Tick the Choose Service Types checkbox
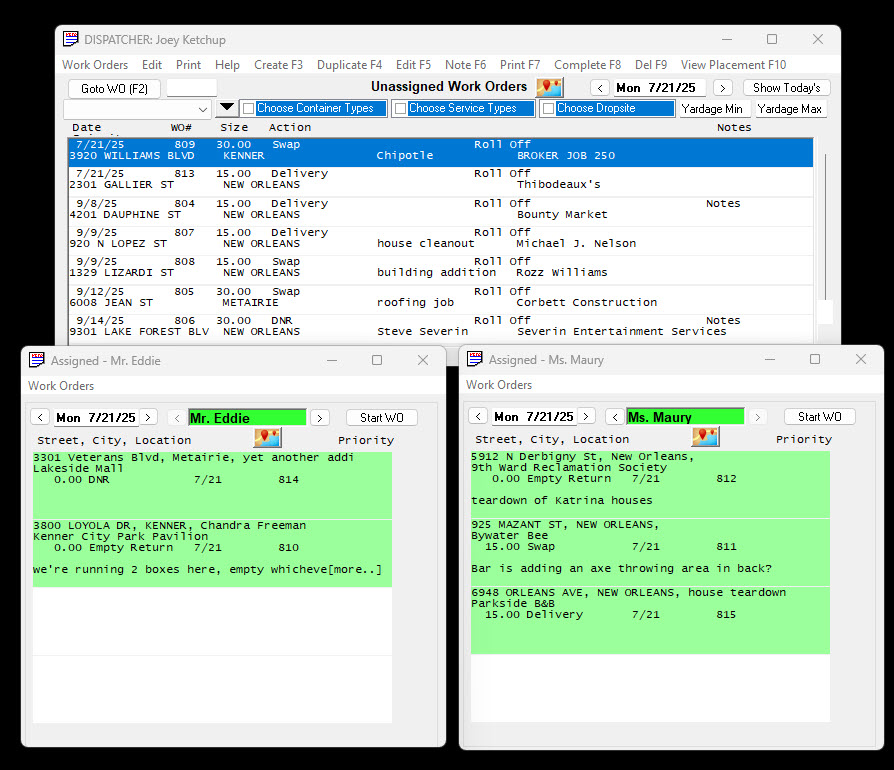This screenshot has width=894, height=770. (x=400, y=109)
